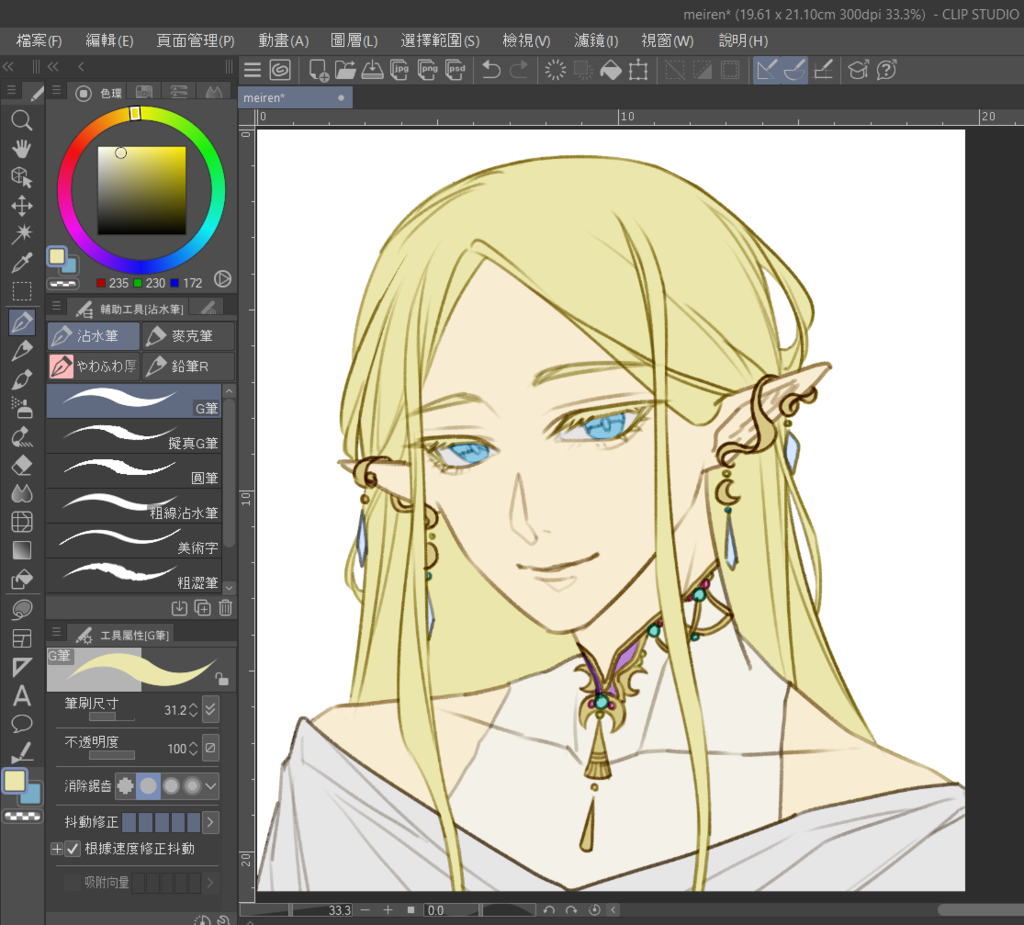
Task: Export as psd icon
Action: [x=456, y=70]
